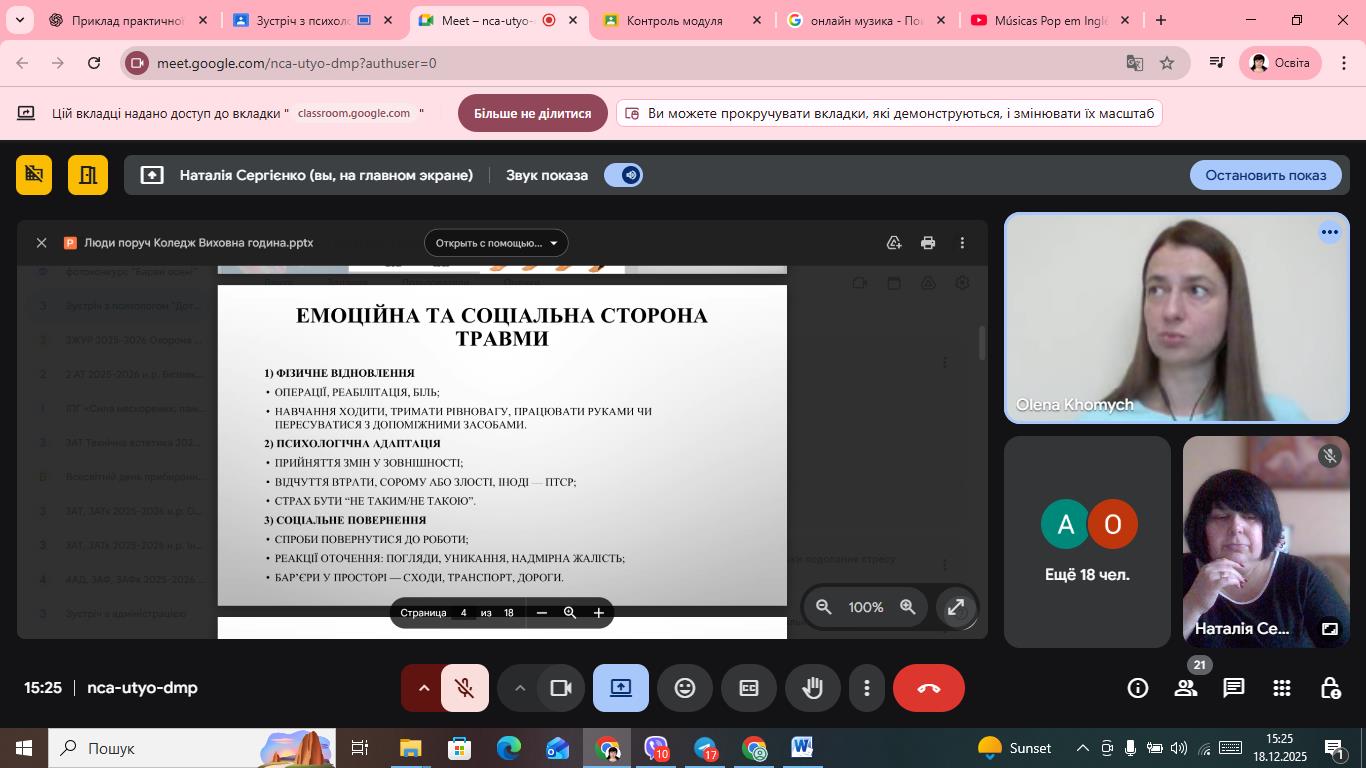Click the red leave call button

pos(928,688)
